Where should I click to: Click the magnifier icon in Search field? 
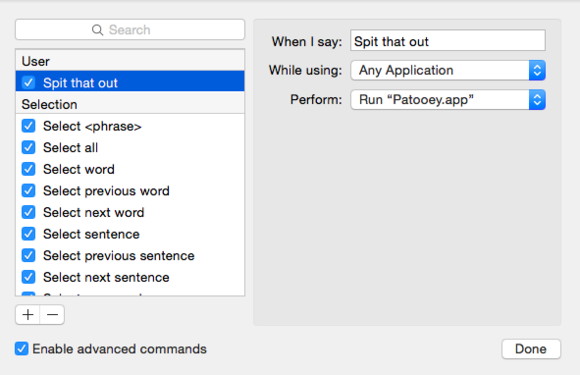click(x=97, y=30)
